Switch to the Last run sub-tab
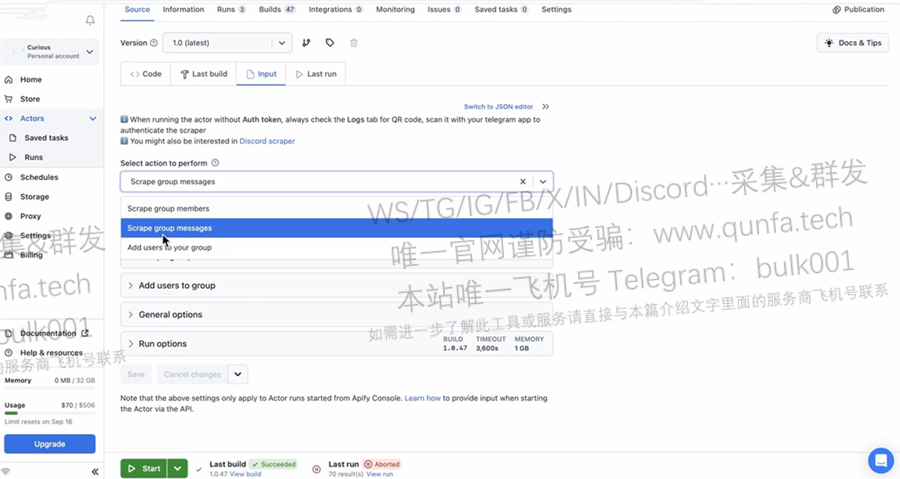900x479 pixels. point(316,74)
